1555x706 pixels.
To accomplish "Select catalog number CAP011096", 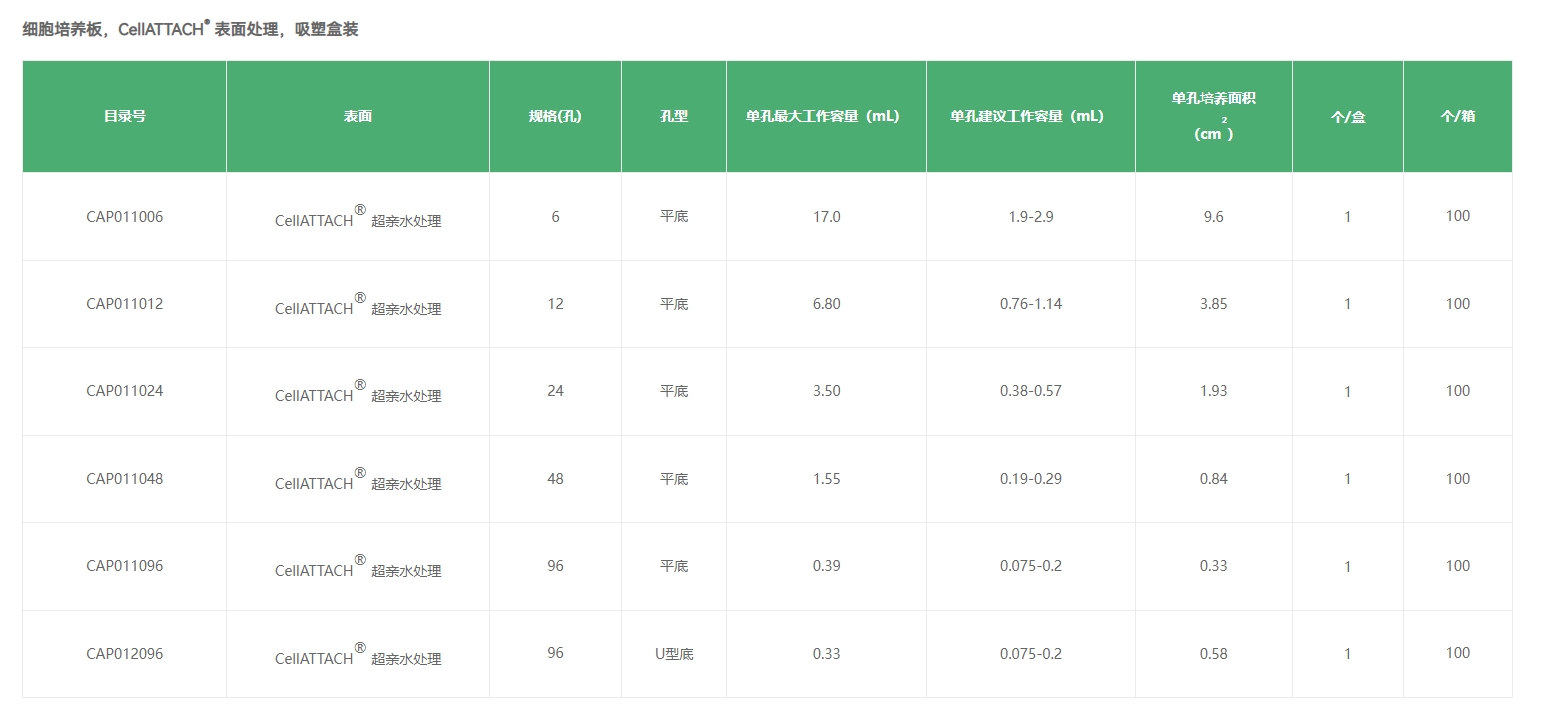I will (123, 566).
